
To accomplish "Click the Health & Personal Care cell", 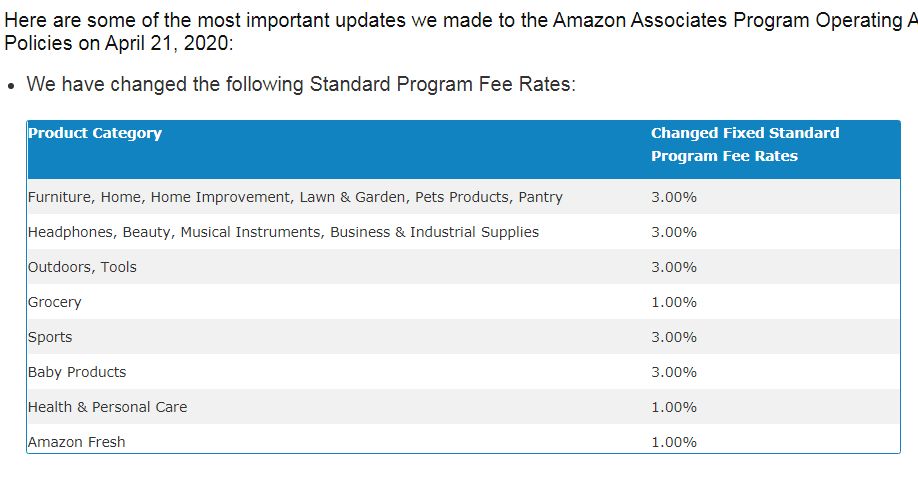I will [x=107, y=407].
